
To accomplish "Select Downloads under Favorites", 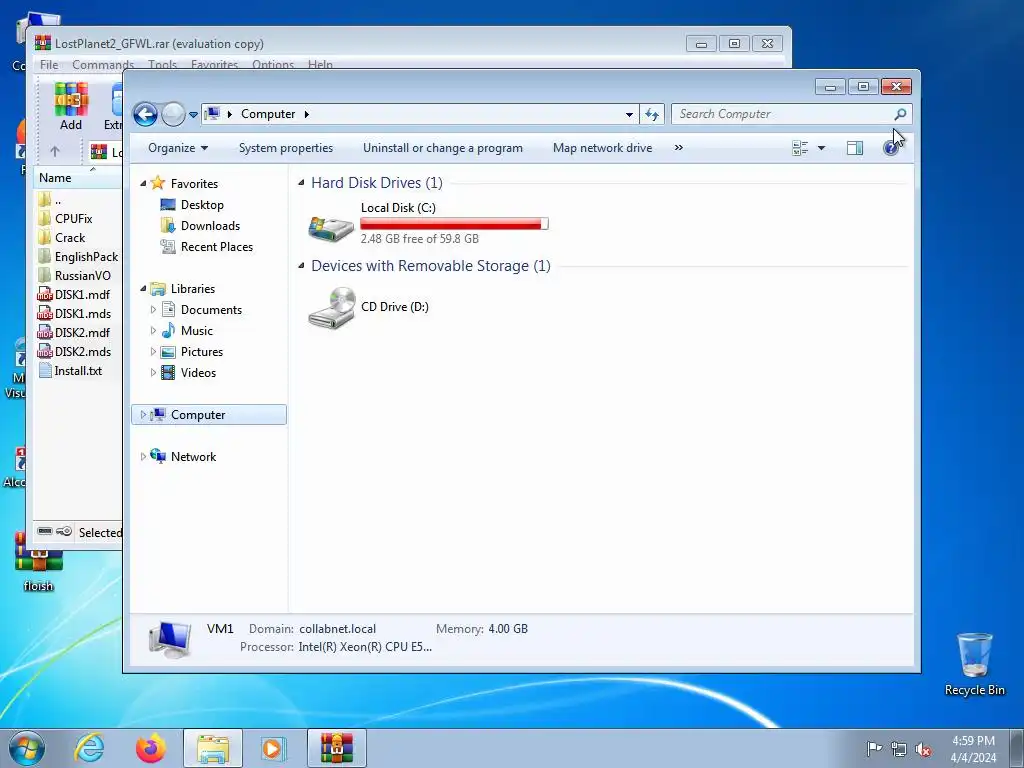I will tap(210, 226).
